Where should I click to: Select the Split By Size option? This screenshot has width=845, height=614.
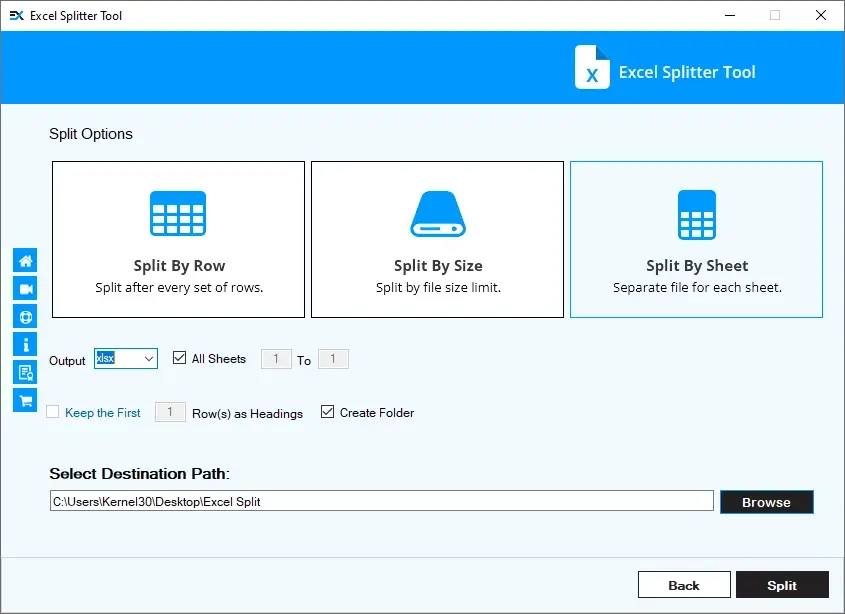coord(437,240)
